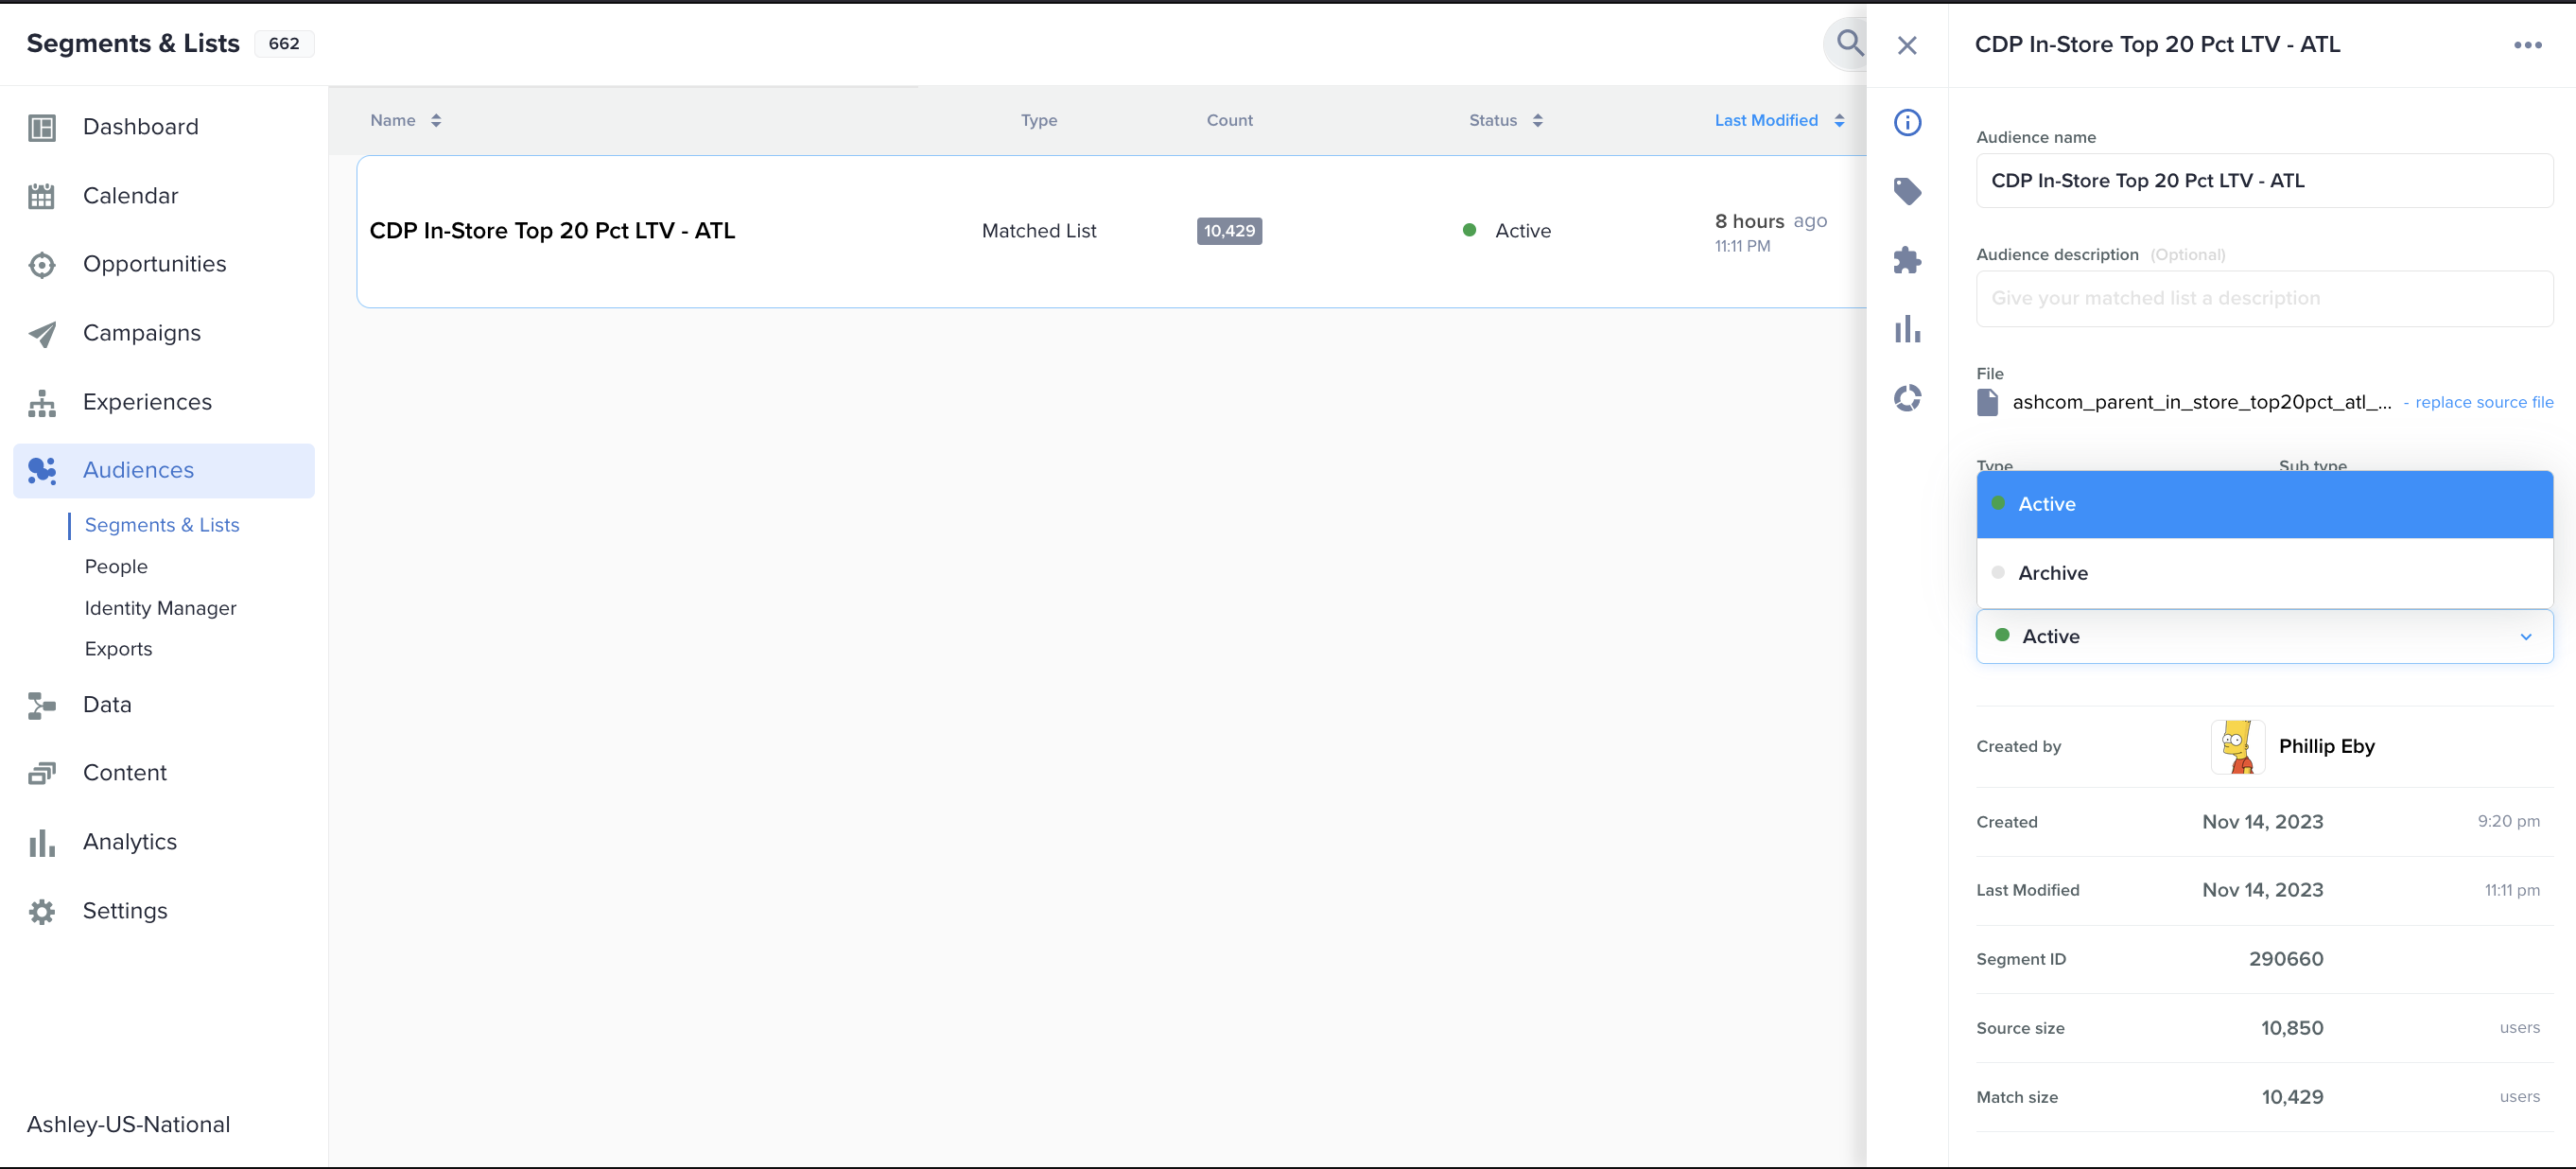The image size is (2576, 1169).
Task: Open the donut chart icon in side panel
Action: point(1907,398)
